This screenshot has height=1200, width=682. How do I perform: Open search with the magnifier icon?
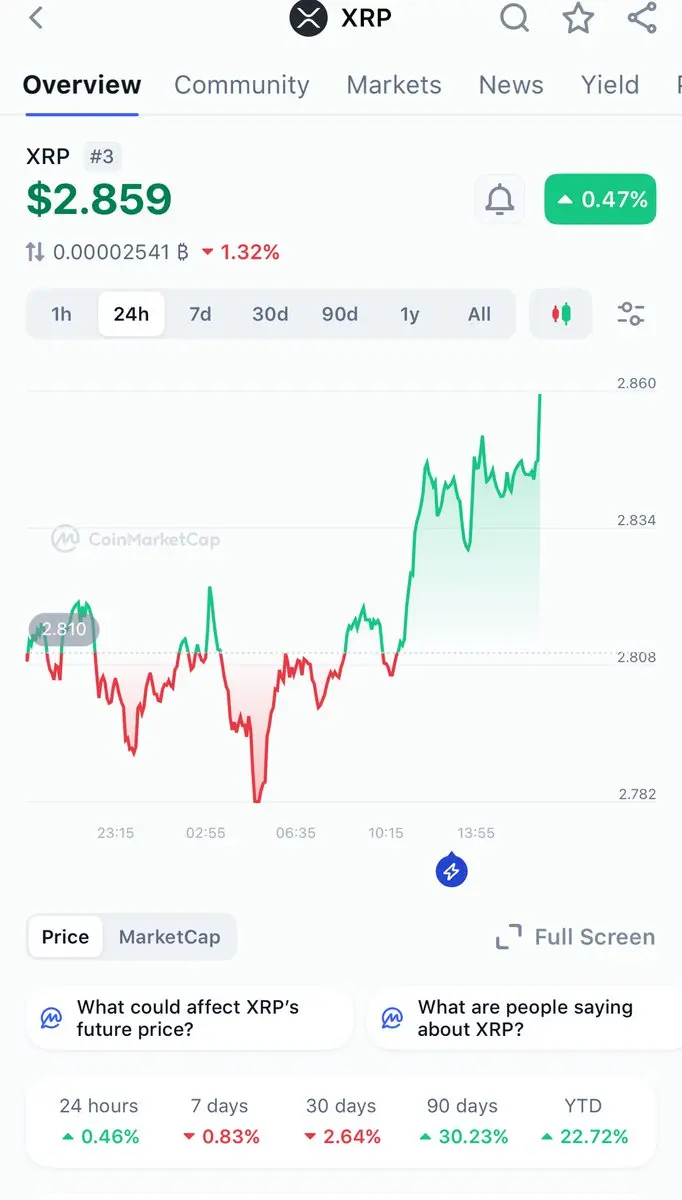pos(514,17)
